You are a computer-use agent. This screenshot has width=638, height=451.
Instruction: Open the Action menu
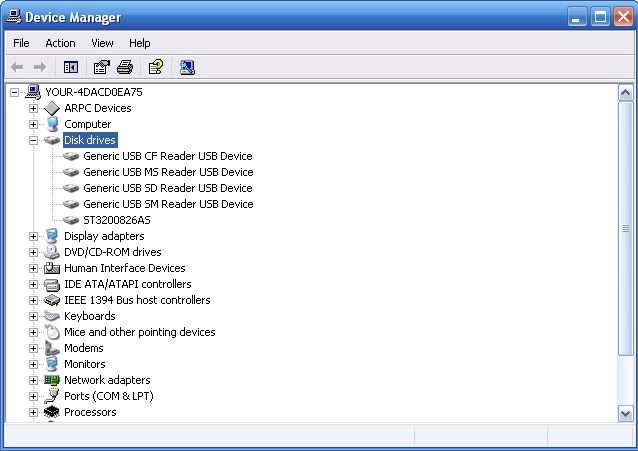60,43
